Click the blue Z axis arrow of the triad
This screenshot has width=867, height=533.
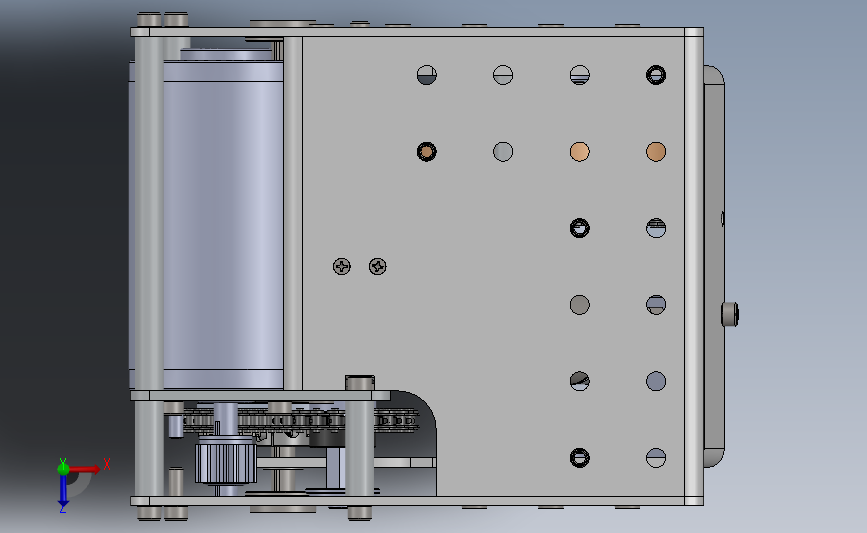63,491
